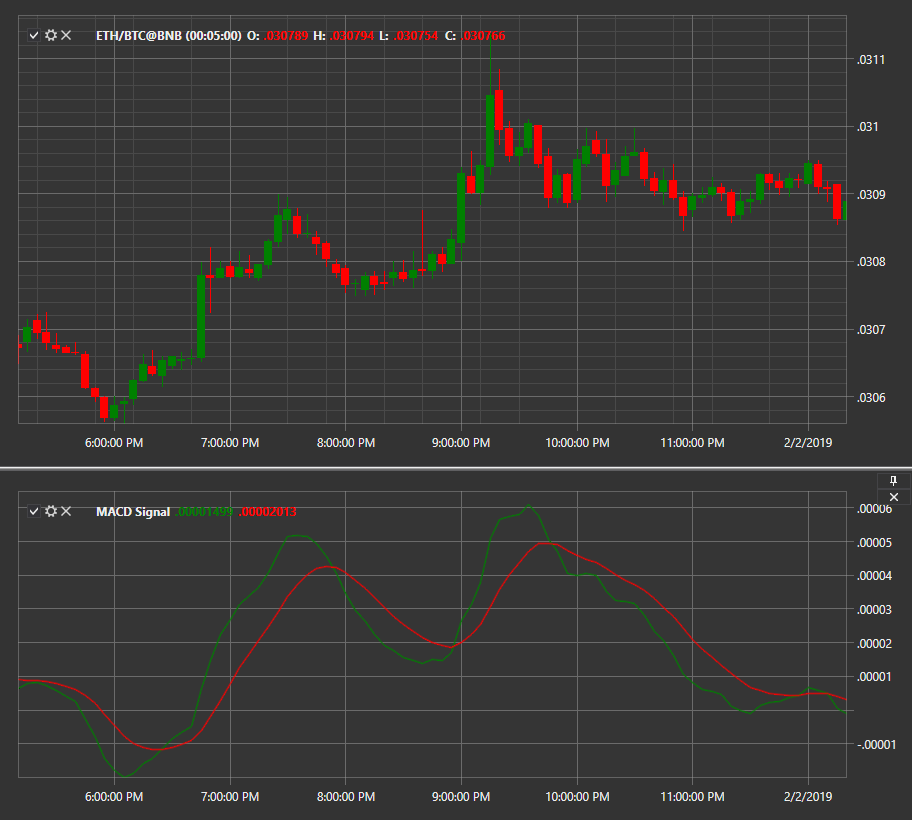
Task: Click the tall green candle near 6:45 PM
Action: coord(201,316)
